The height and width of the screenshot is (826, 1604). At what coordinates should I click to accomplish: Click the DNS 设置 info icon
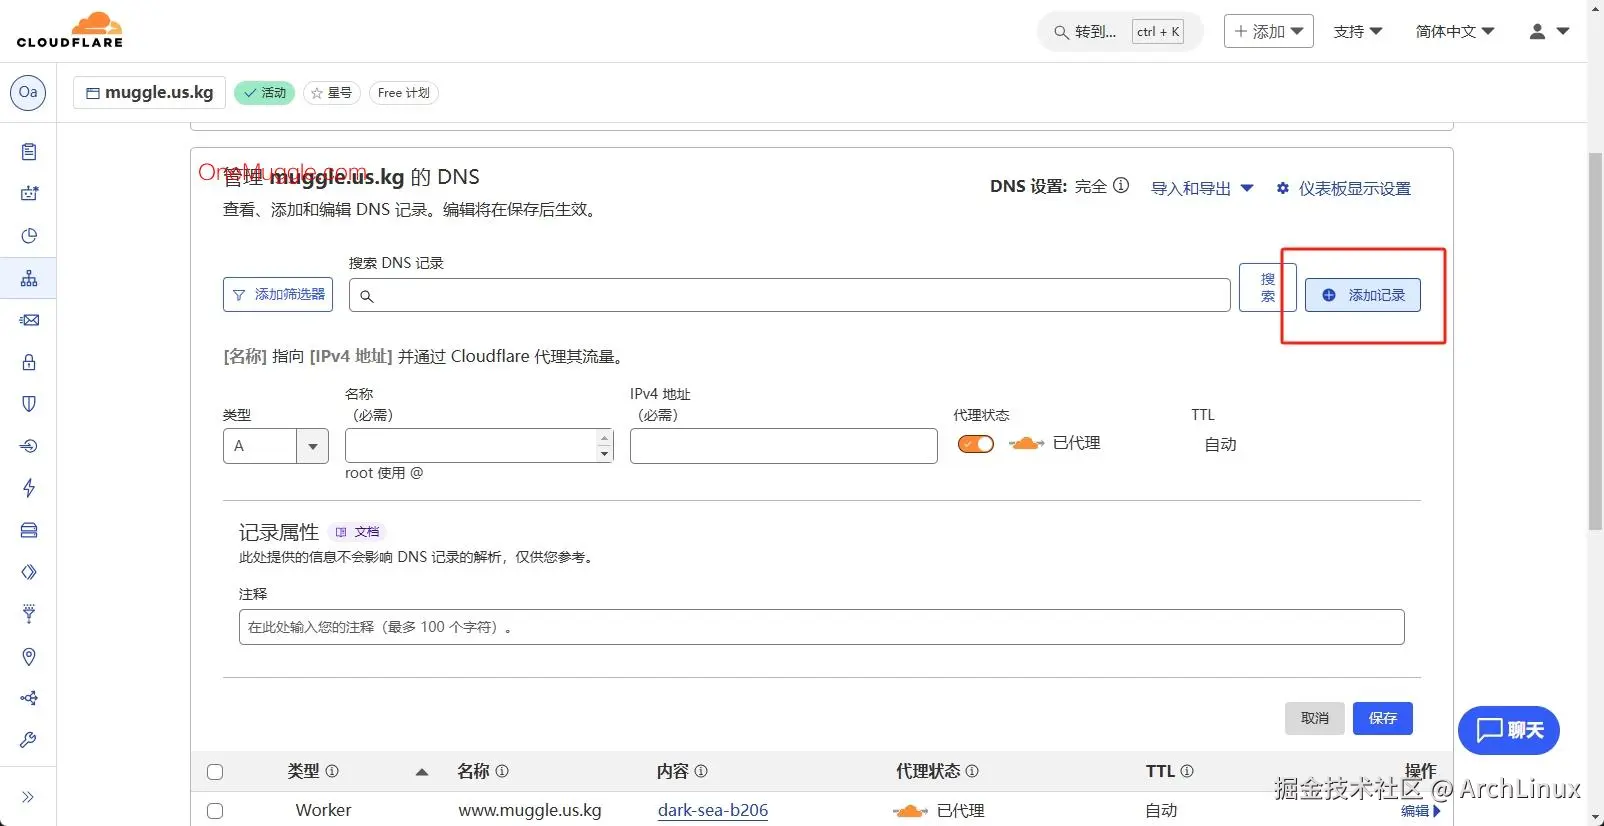click(x=1121, y=185)
